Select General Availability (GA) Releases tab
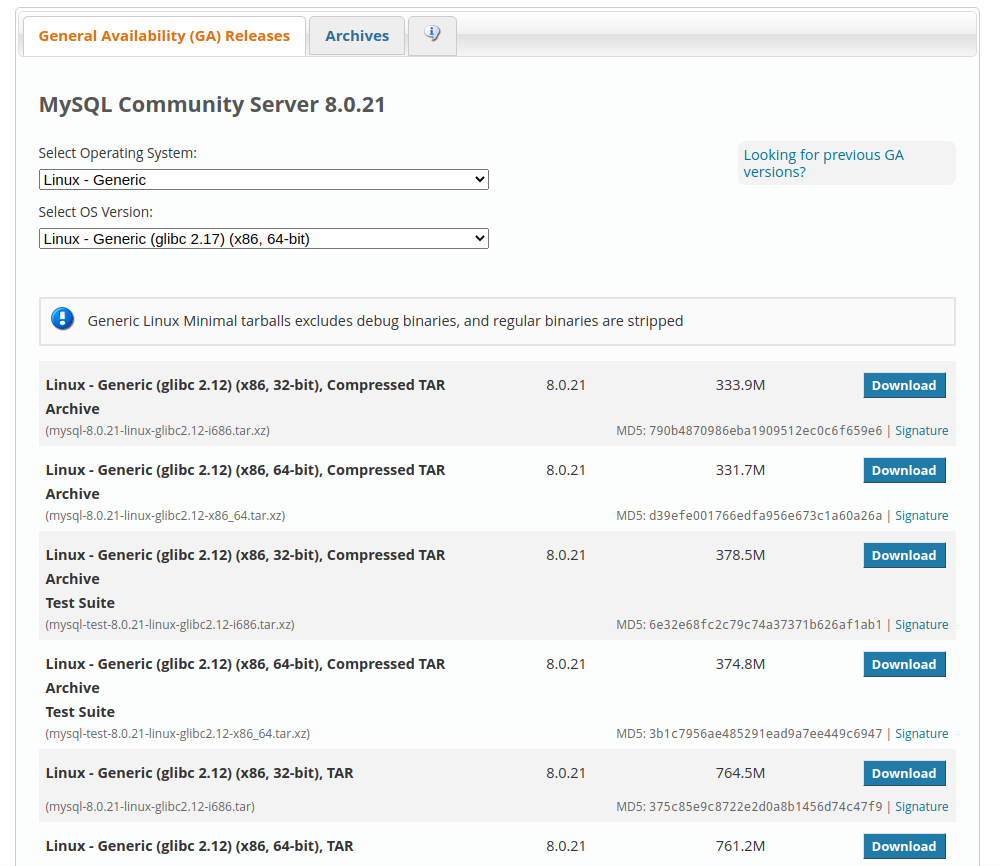The height and width of the screenshot is (866, 1001). pyautogui.click(x=164, y=36)
